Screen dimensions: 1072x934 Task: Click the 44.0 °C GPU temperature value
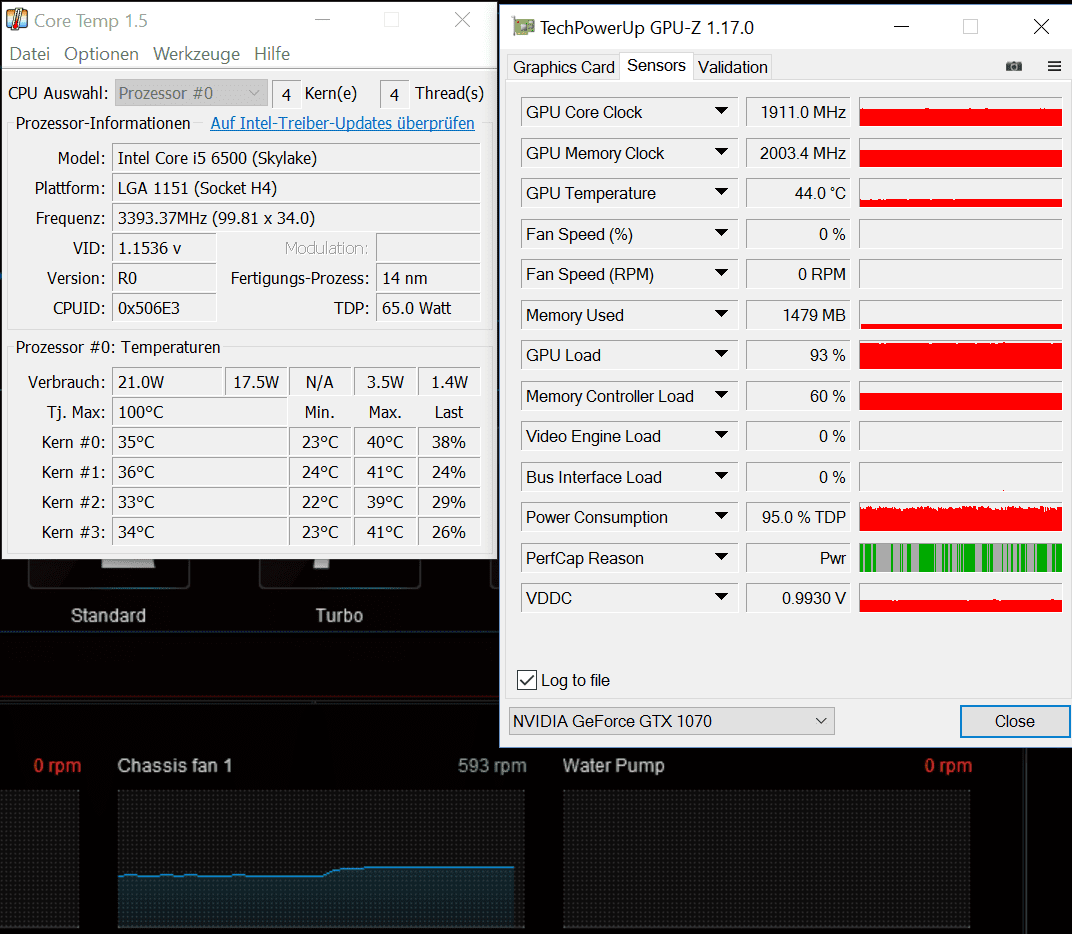[x=799, y=194]
